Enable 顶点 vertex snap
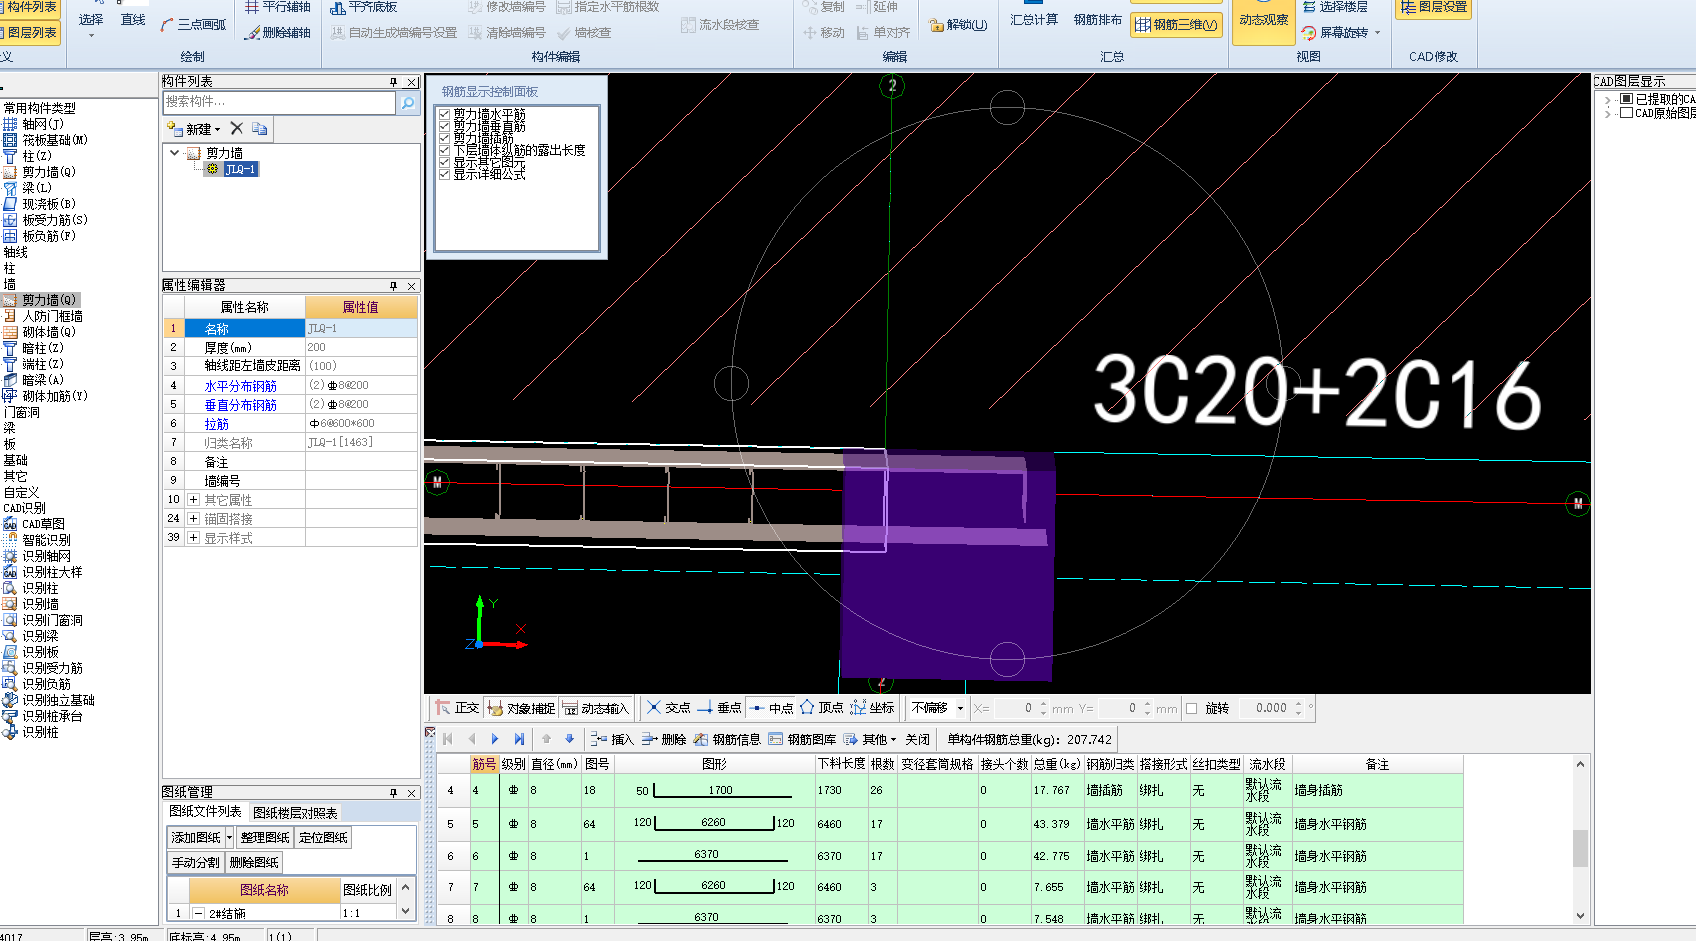Viewport: 1696px width, 941px height. [821, 708]
